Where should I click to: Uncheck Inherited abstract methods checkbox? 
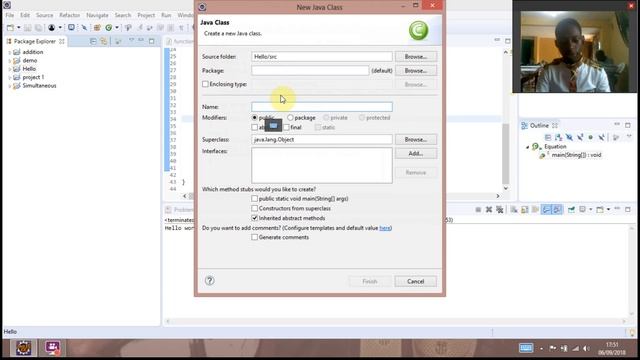pyautogui.click(x=255, y=218)
